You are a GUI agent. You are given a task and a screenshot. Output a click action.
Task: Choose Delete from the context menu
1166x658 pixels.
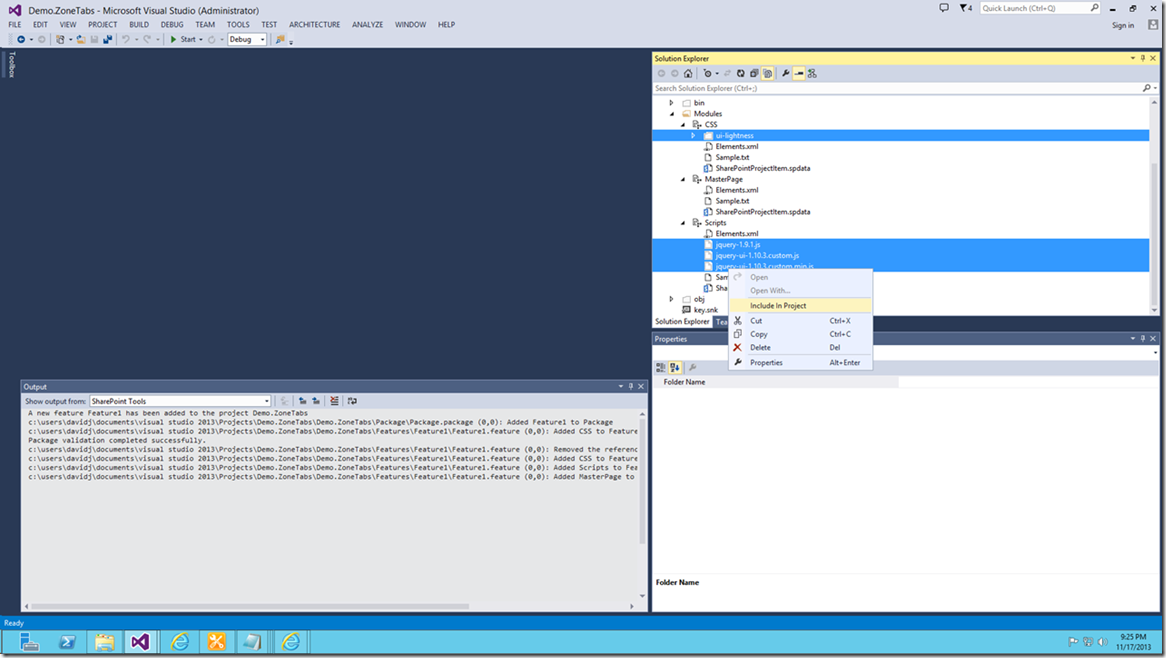[x=800, y=347]
